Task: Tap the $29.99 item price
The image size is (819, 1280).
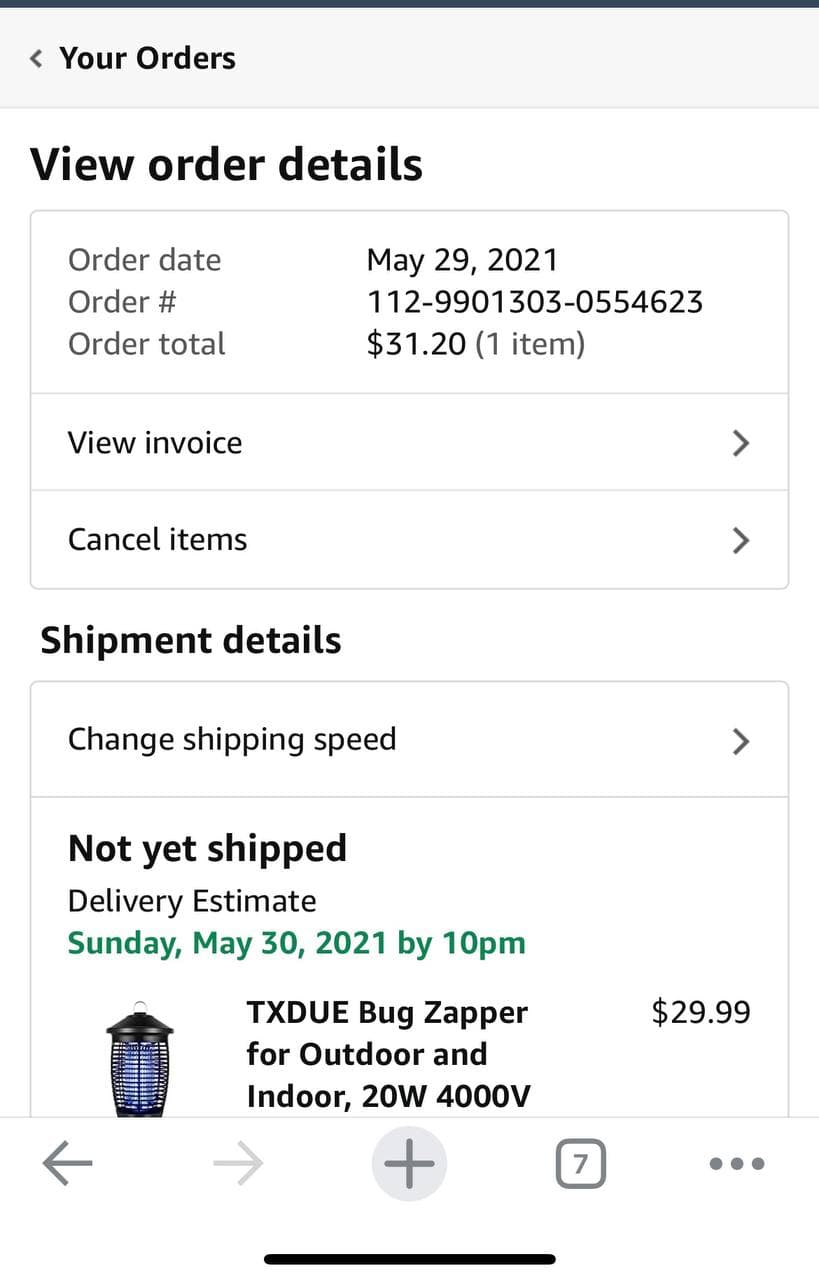Action: (x=700, y=1012)
